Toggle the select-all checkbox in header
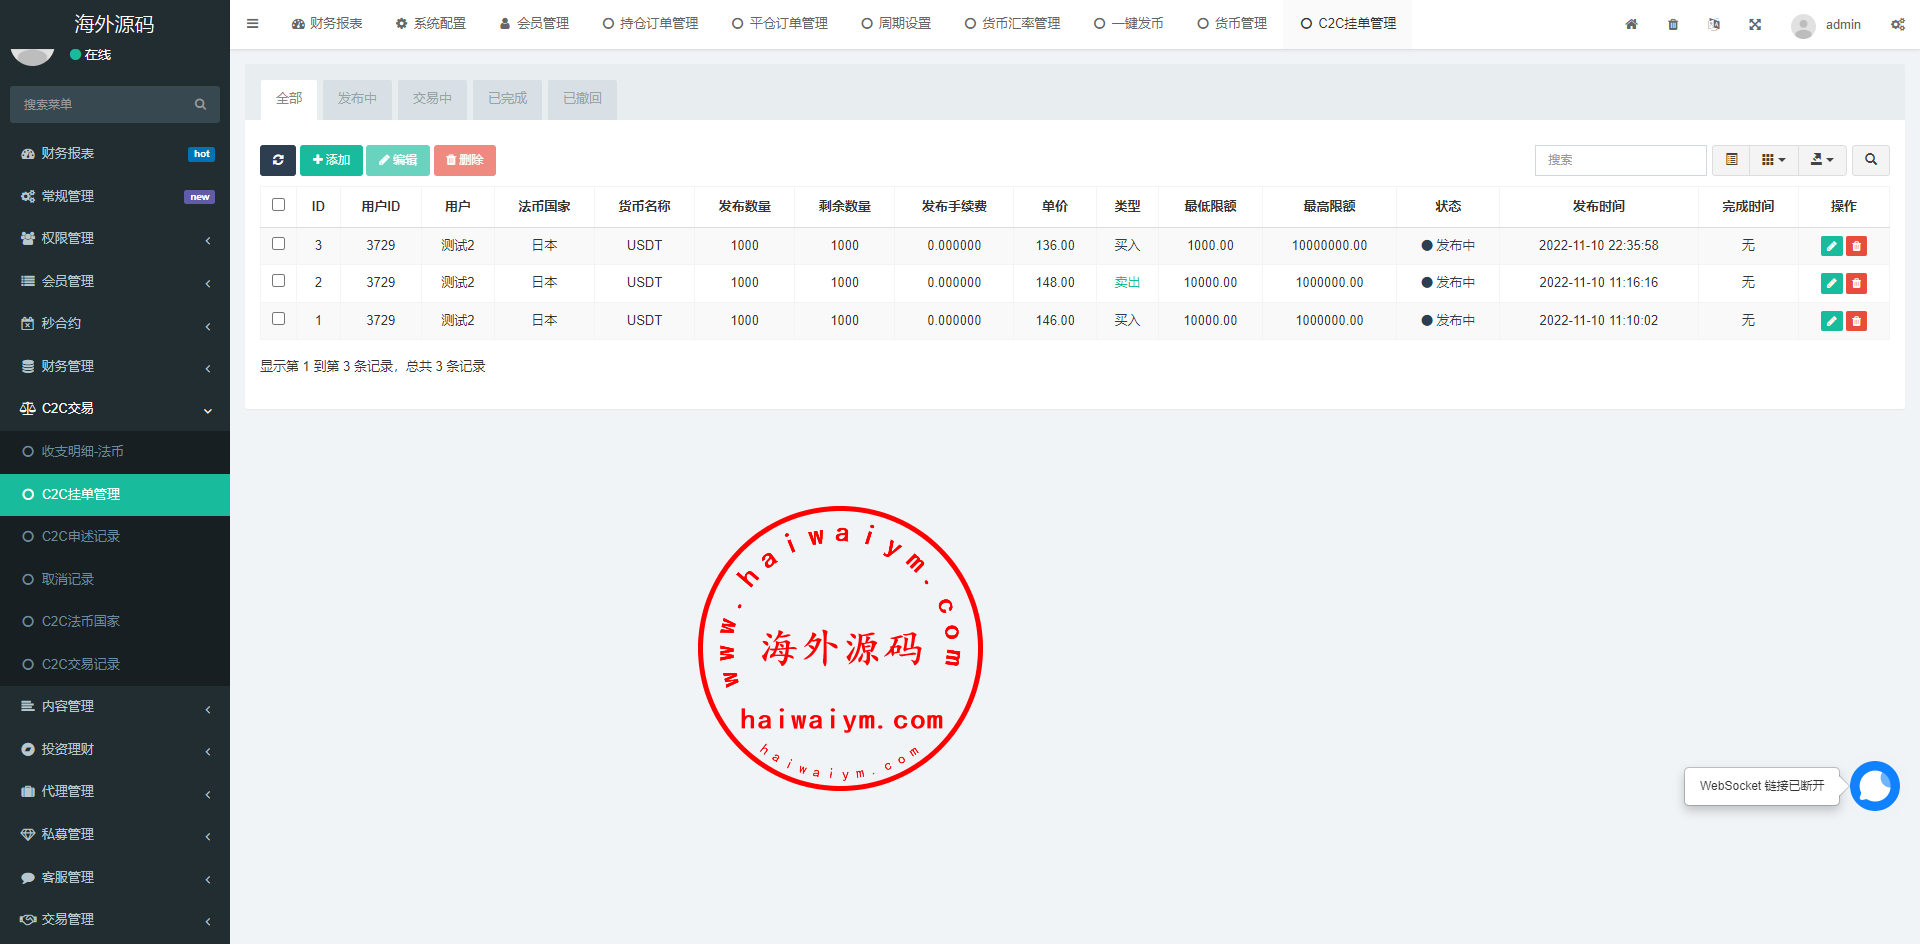The height and width of the screenshot is (944, 1920). point(279,205)
